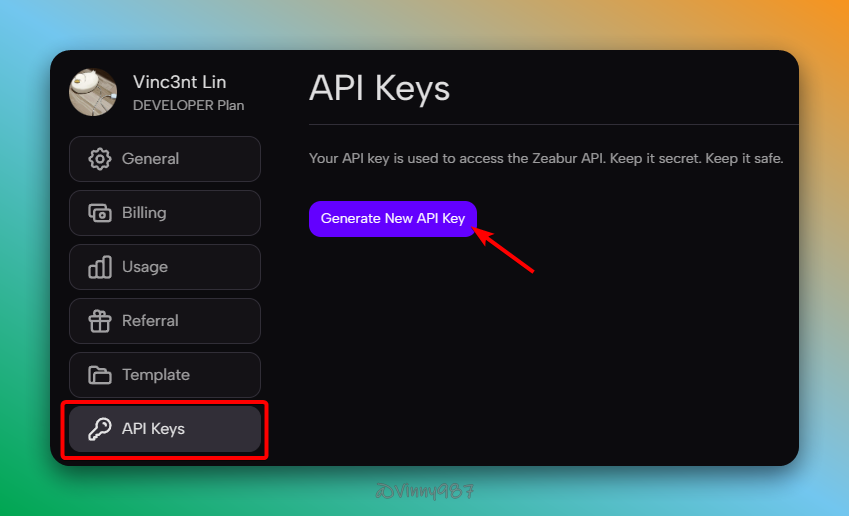849x516 pixels.
Task: Click the Vinc3nt Lin account name
Action: 180,82
